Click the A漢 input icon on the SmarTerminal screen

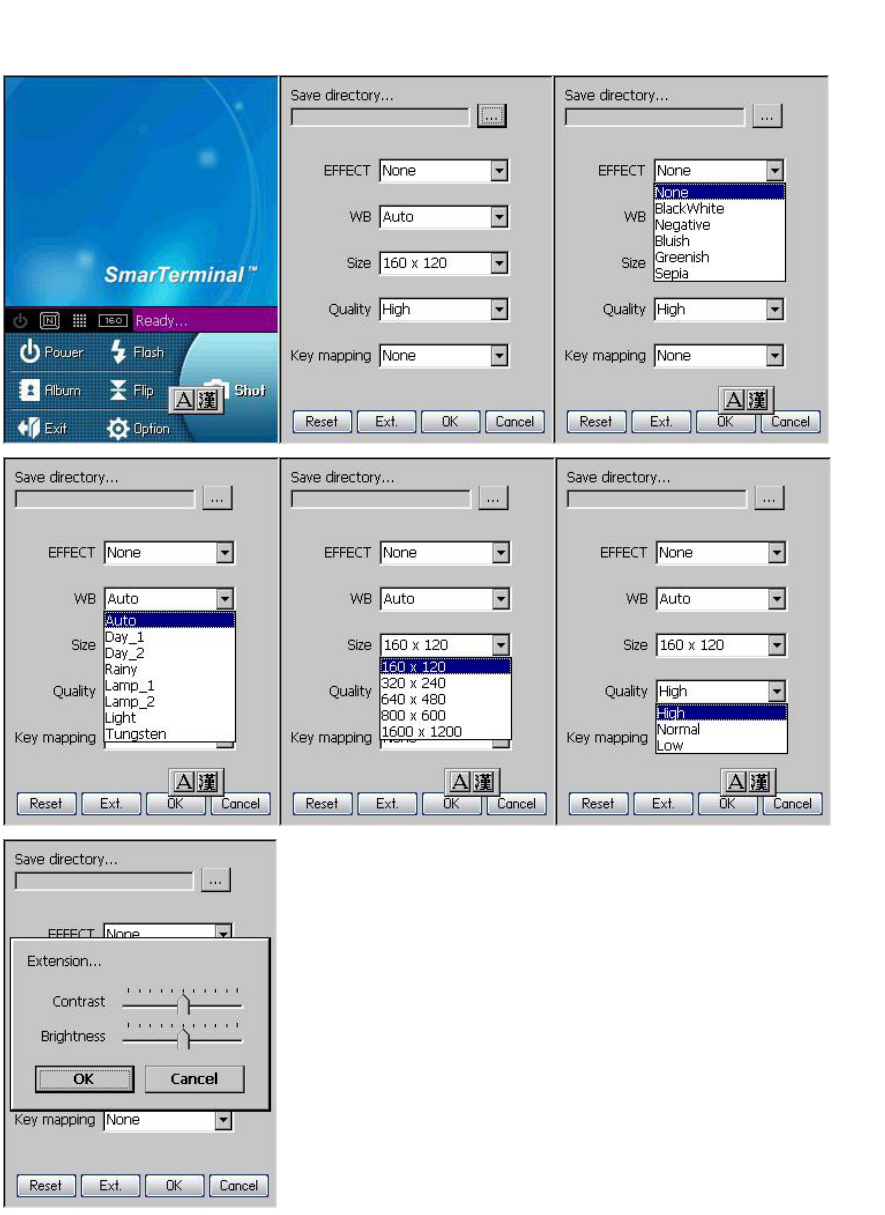click(195, 400)
